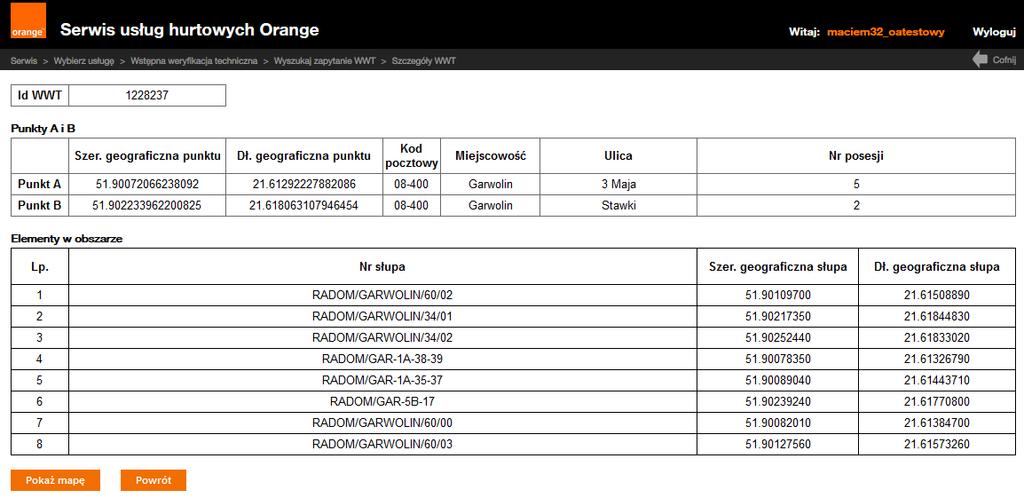1024x498 pixels.
Task: Click Garwolin in Punkt A row
Action: 490,184
